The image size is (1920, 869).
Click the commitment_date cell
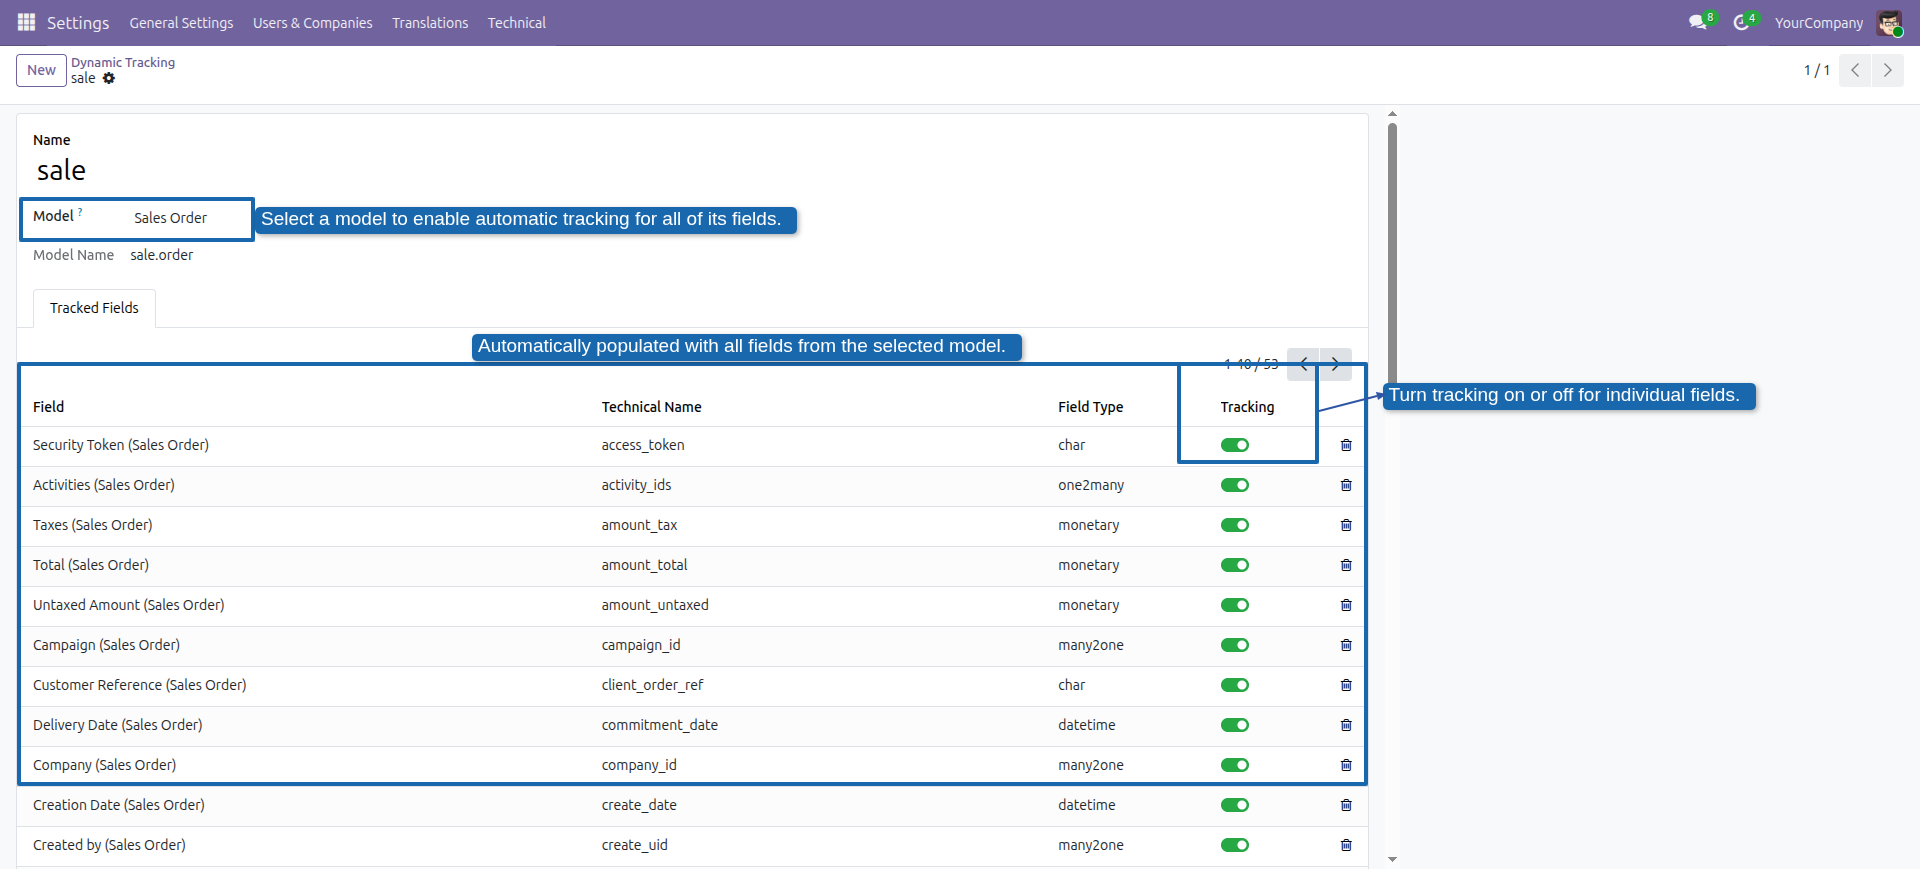659,725
